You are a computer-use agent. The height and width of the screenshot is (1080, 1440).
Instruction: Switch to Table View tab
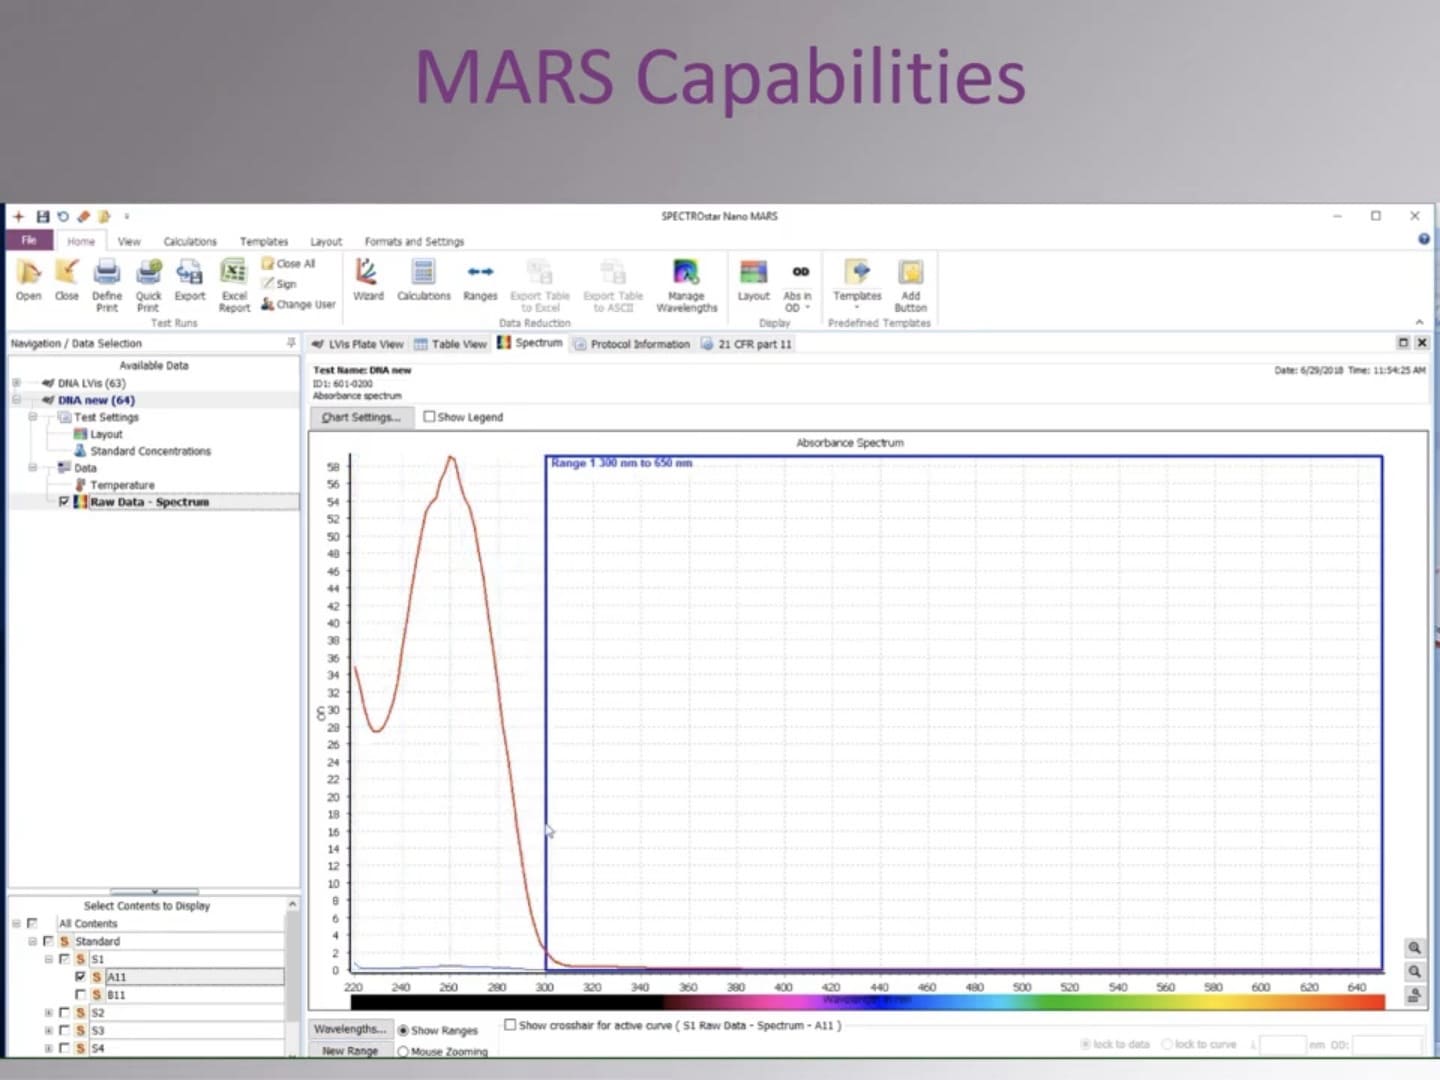pyautogui.click(x=450, y=344)
